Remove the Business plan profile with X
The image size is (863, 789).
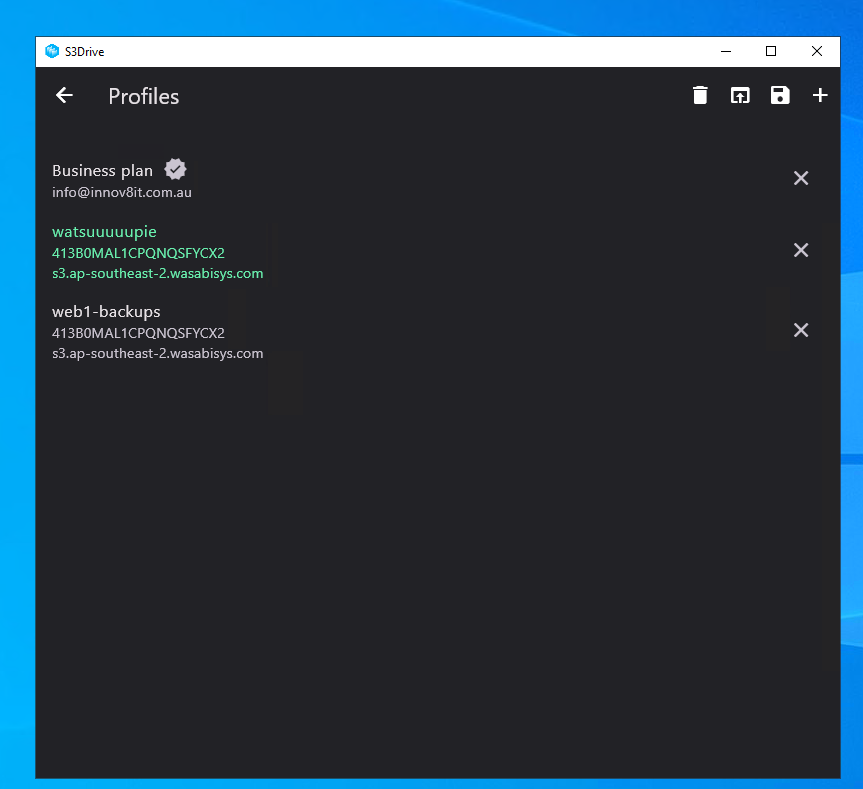[801, 178]
